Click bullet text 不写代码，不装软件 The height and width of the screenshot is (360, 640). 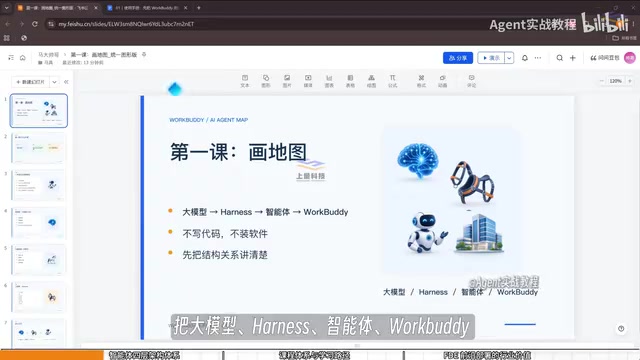coord(225,234)
